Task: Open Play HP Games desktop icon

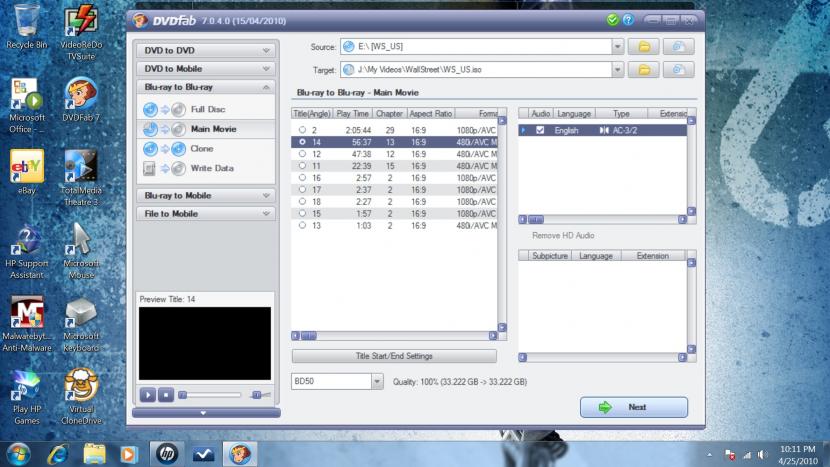Action: coord(26,397)
